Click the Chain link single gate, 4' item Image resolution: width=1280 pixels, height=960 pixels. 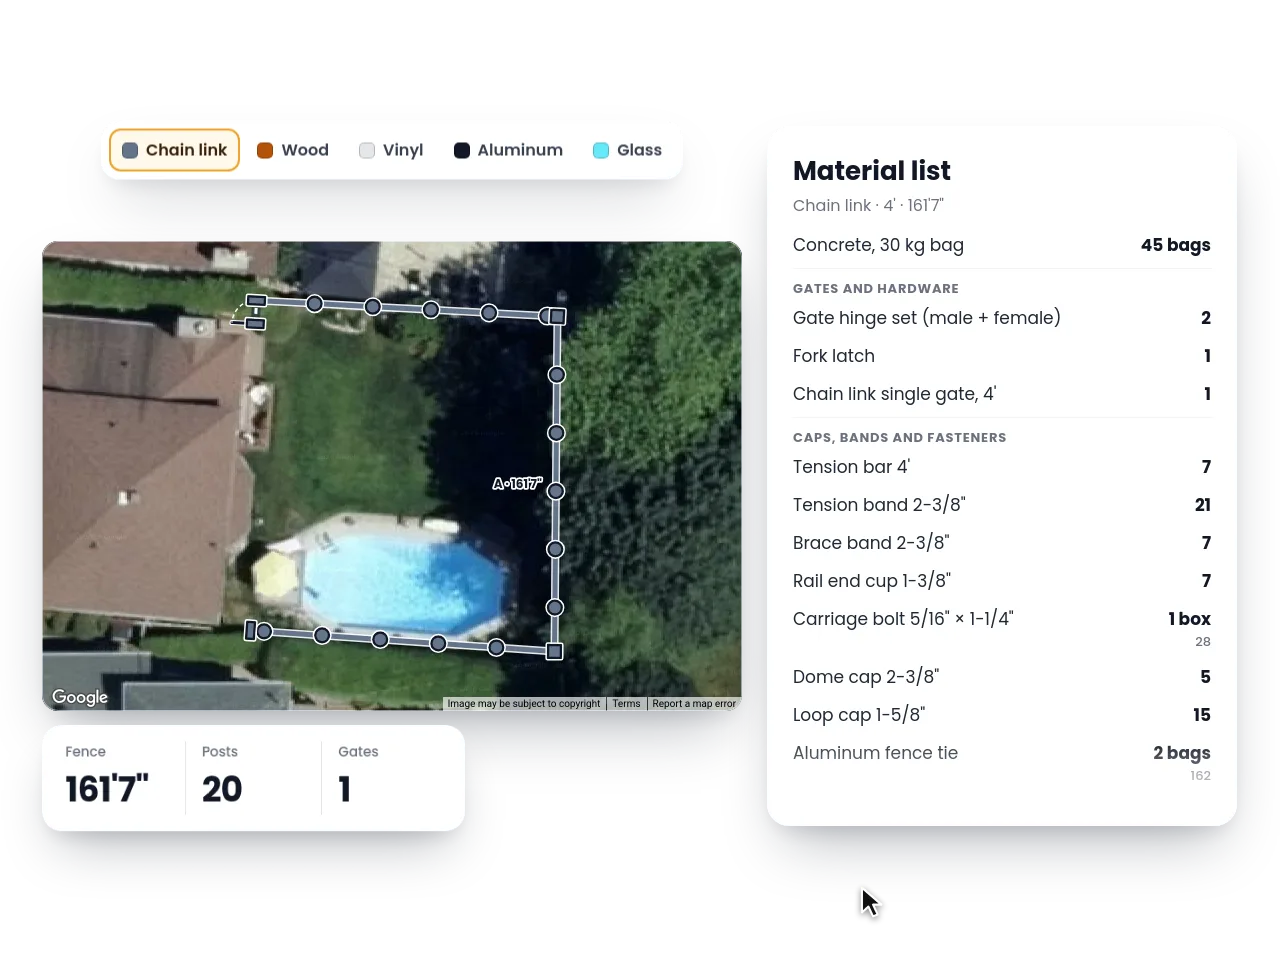pos(1002,394)
